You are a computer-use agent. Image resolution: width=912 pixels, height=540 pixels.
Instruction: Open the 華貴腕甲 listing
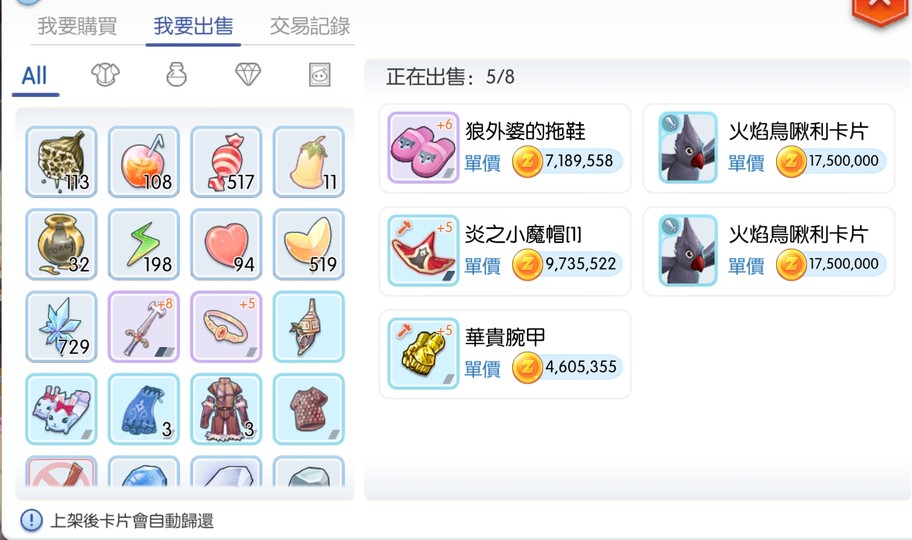point(505,354)
